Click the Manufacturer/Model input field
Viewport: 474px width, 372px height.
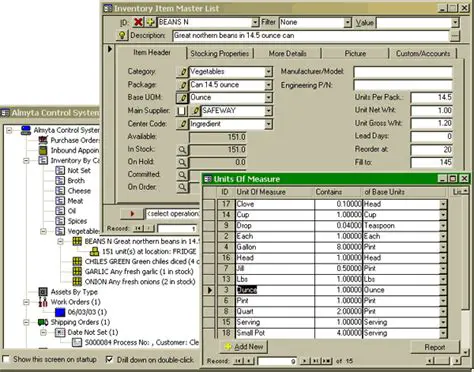[x=403, y=72]
